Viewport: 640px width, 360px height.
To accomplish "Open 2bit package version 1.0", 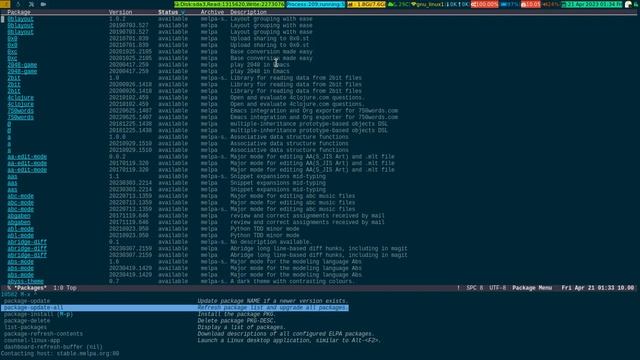I will (x=14, y=78).
